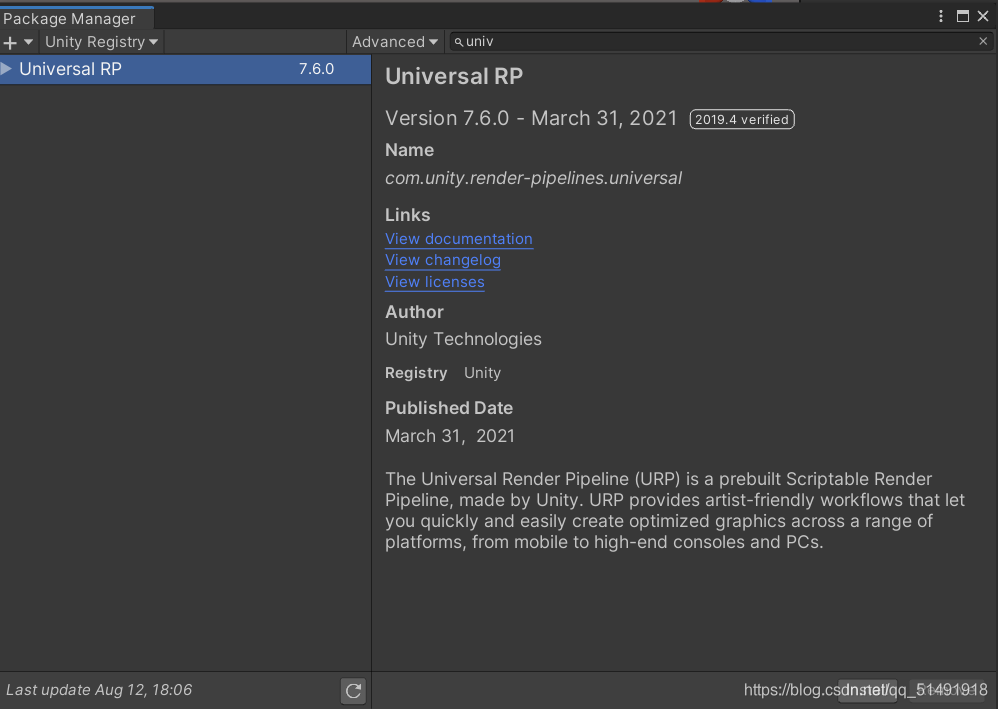Click the Version 7.6.0 - March 31, 2021 heading
The height and width of the screenshot is (709, 998).
pyautogui.click(x=531, y=118)
